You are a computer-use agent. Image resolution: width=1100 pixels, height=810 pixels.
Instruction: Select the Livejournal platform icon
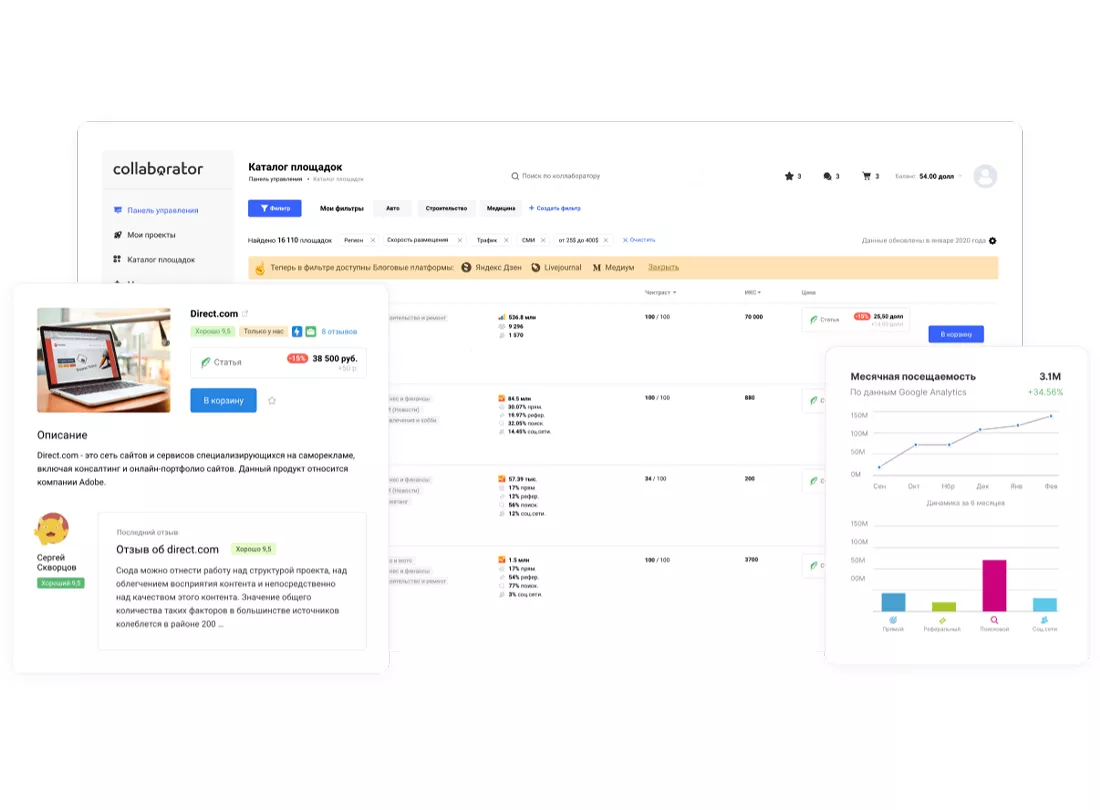click(536, 267)
